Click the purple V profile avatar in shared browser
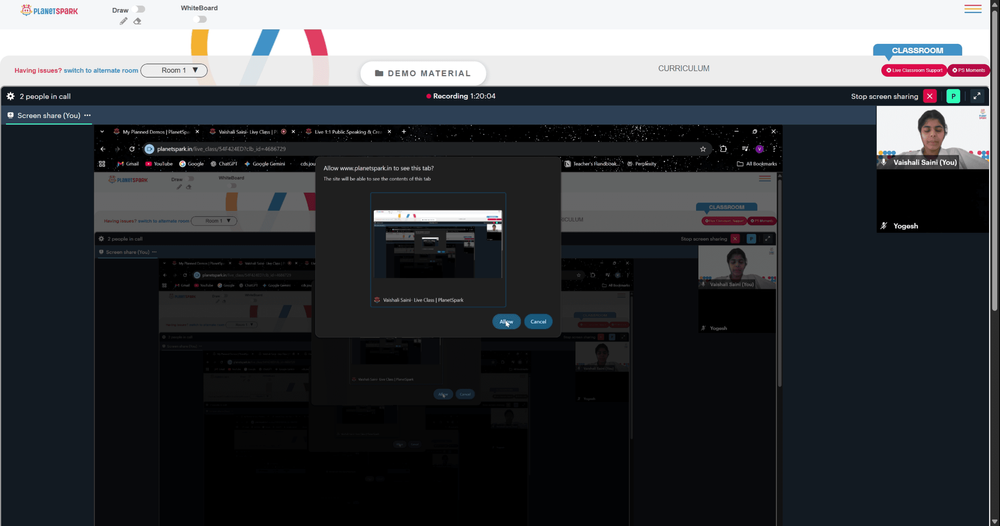The image size is (1000, 526). (760, 149)
